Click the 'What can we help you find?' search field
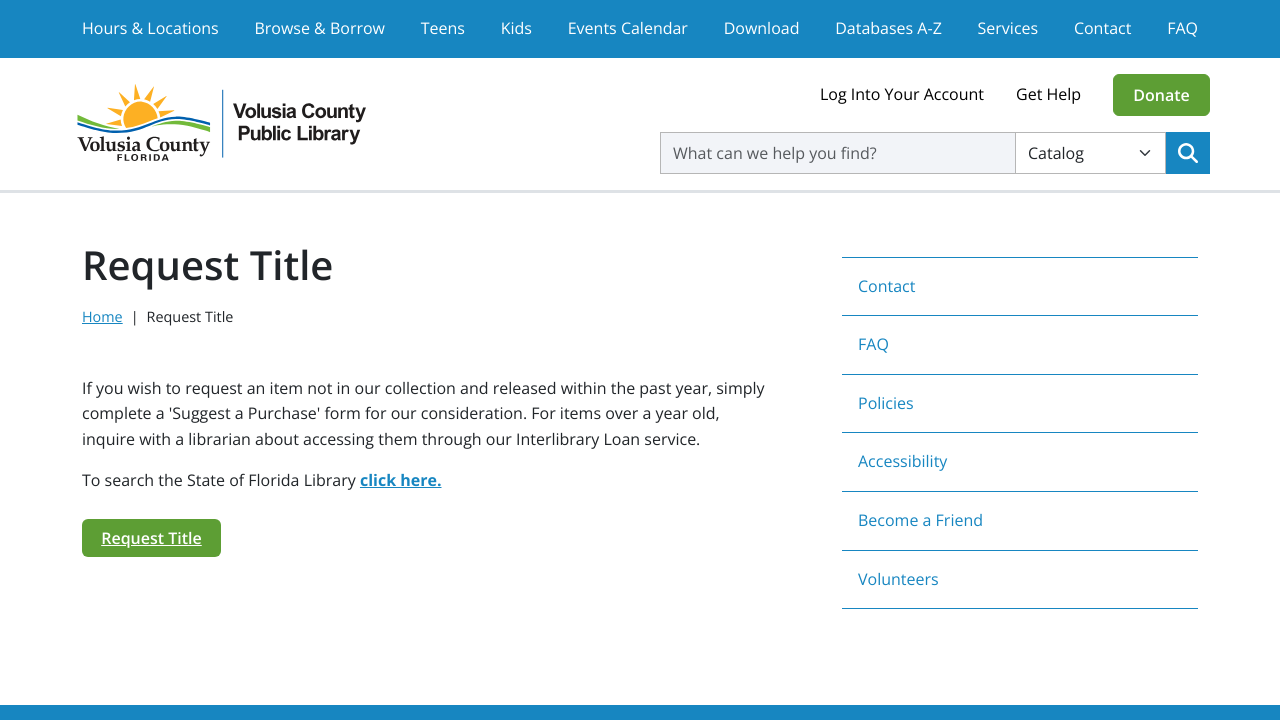The image size is (1280, 720). (x=837, y=152)
